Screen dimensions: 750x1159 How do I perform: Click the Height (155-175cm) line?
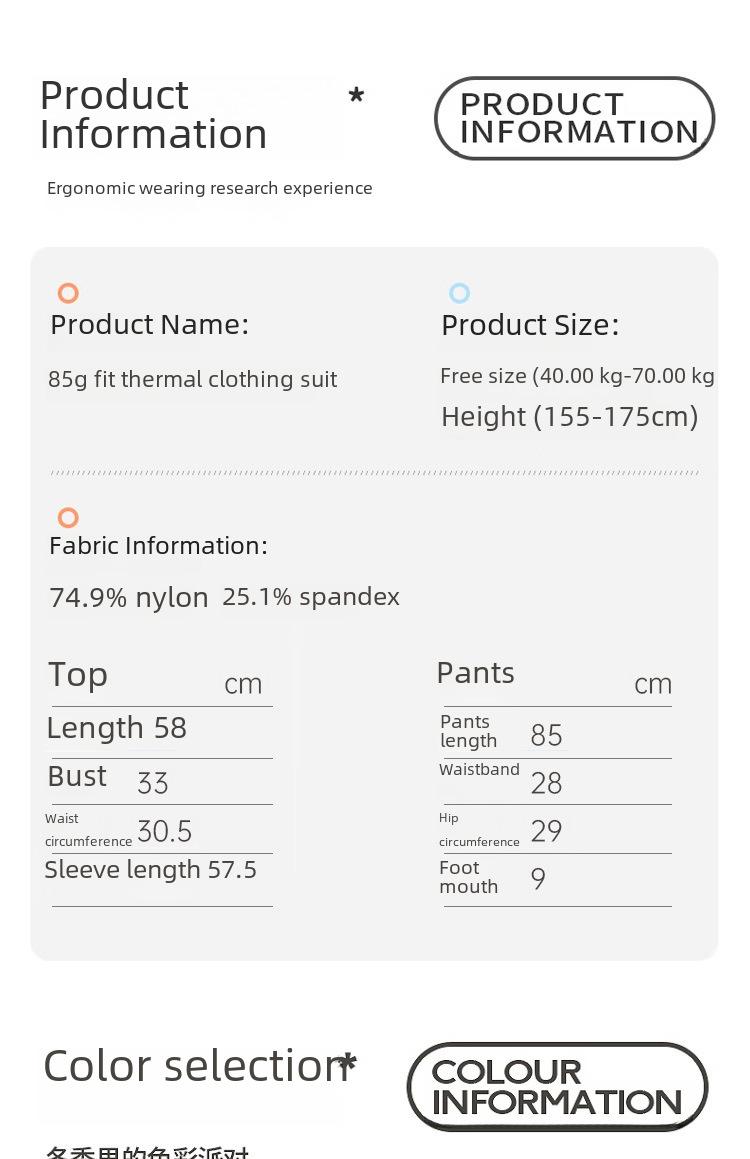tap(570, 417)
